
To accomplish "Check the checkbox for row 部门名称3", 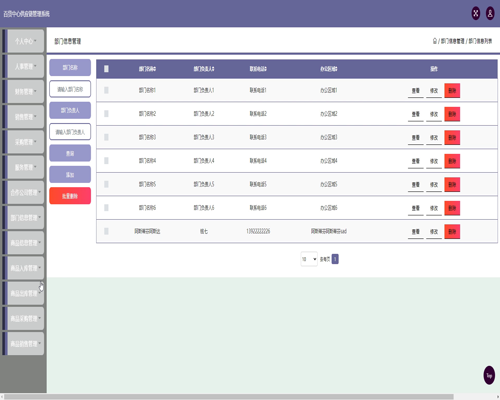I will (106, 137).
